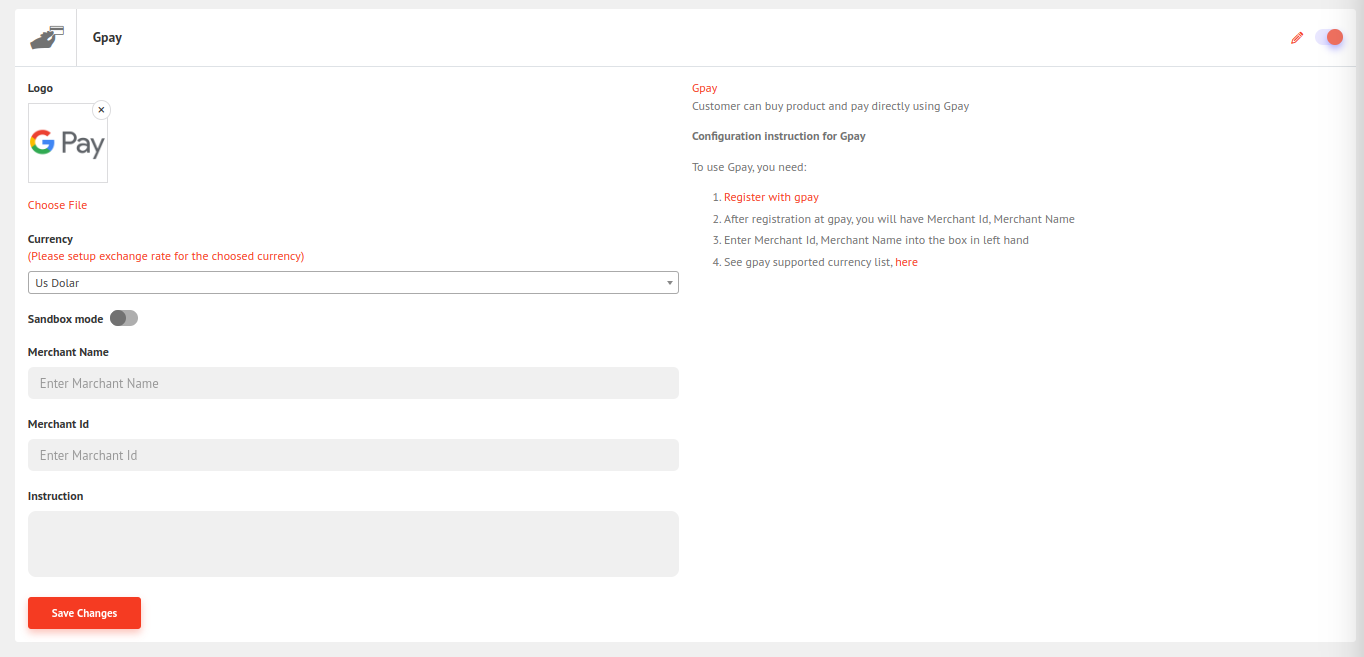Disable the Gpay payment method toggle
Image resolution: width=1364 pixels, height=657 pixels.
1329,38
